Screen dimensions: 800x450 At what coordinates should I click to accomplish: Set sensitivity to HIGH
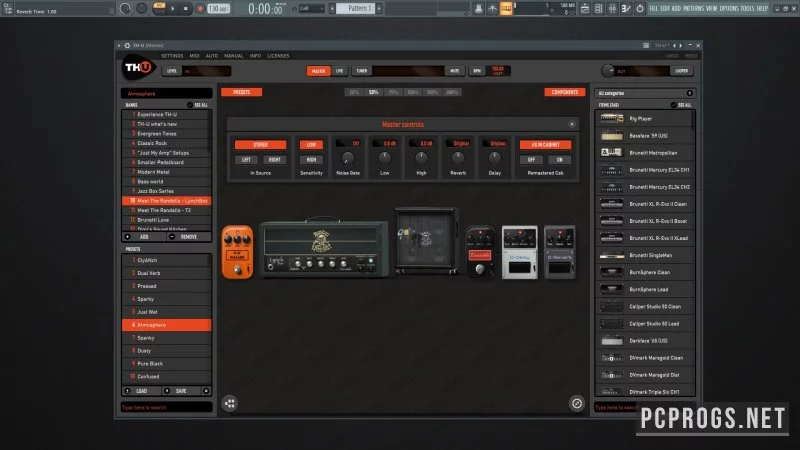click(311, 160)
